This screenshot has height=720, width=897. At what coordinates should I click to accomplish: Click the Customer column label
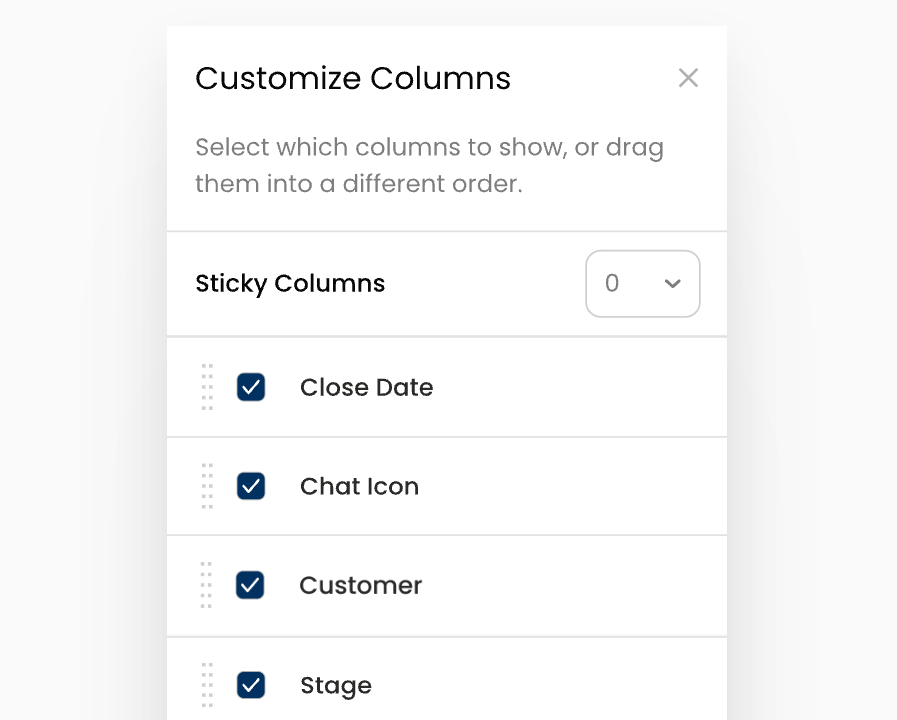coord(361,585)
